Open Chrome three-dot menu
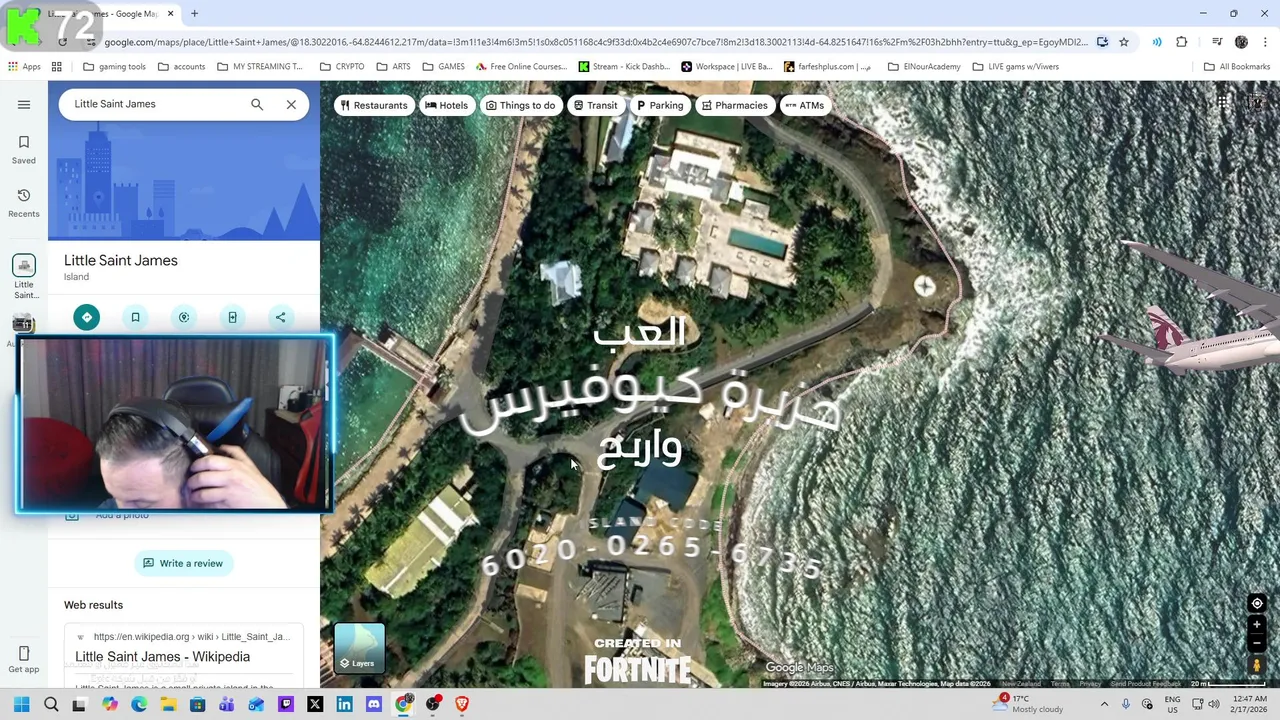 click(1264, 42)
